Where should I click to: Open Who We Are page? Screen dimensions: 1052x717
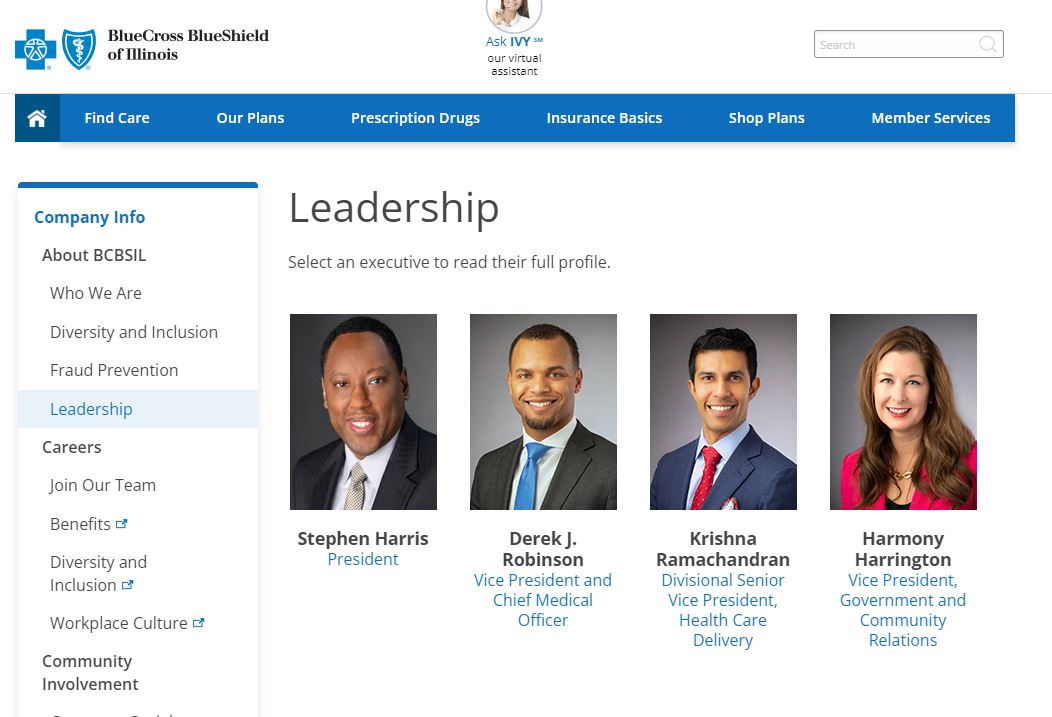tap(96, 293)
